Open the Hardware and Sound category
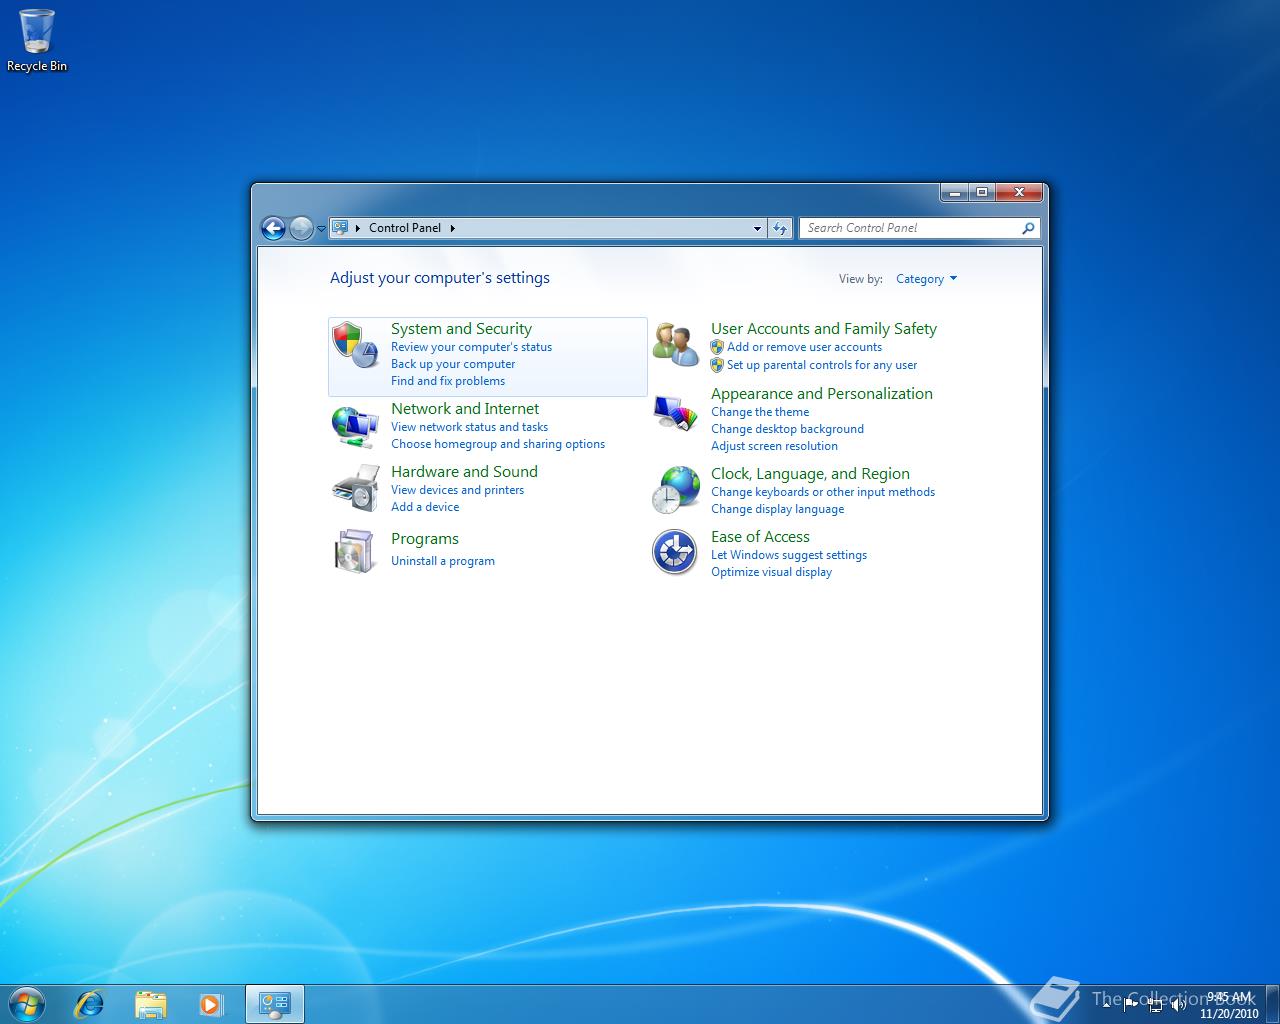This screenshot has height=1024, width=1280. pos(464,472)
